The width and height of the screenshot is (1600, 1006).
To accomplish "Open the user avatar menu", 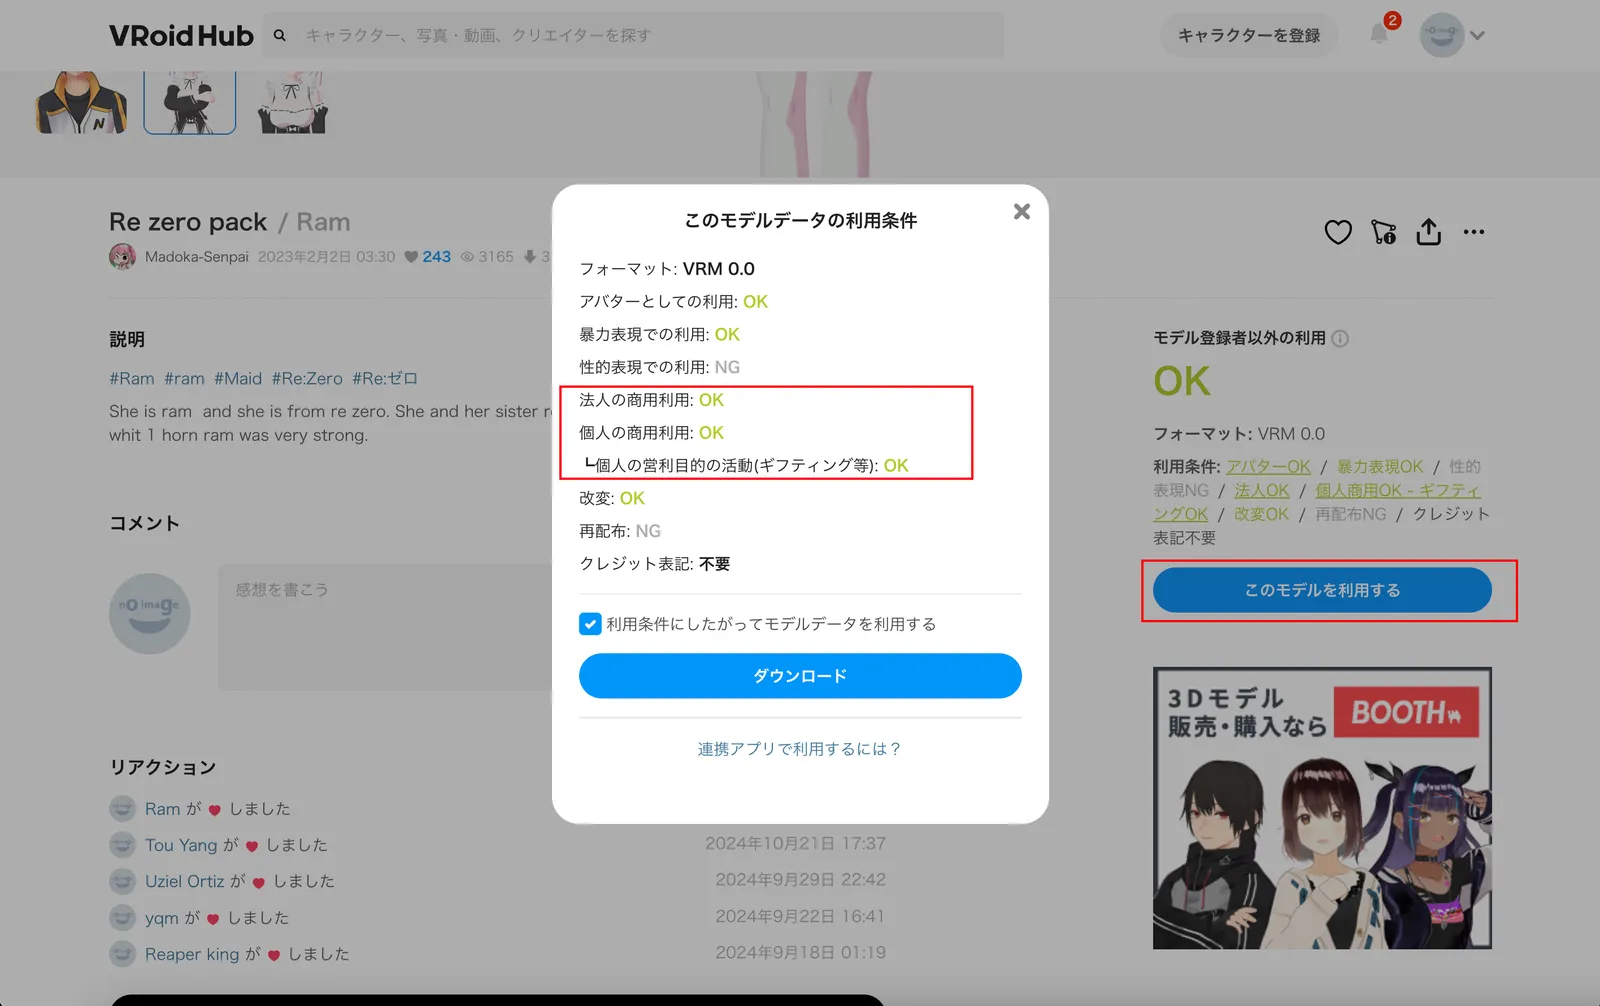I will click(x=1441, y=35).
